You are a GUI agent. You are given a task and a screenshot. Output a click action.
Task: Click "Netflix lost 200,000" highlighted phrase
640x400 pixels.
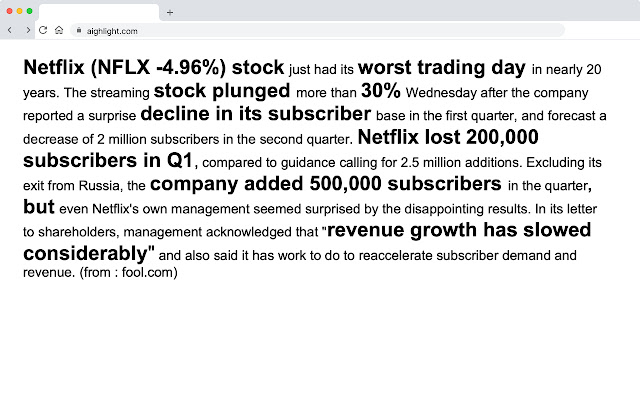pos(448,137)
